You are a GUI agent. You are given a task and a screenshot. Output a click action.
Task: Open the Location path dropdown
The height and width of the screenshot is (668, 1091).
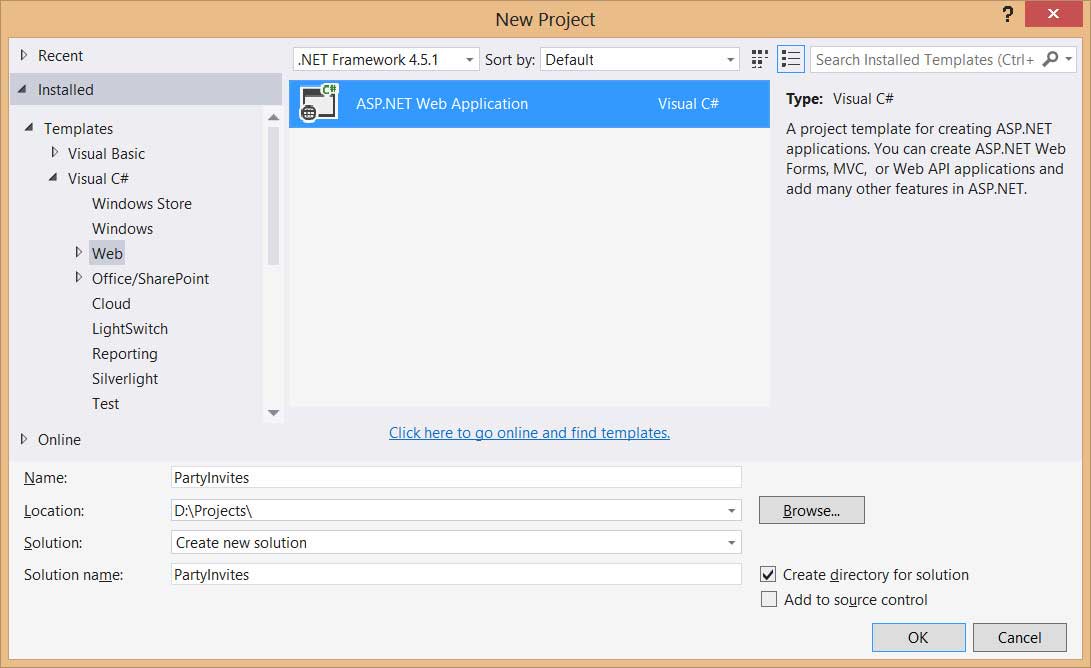[x=731, y=511]
